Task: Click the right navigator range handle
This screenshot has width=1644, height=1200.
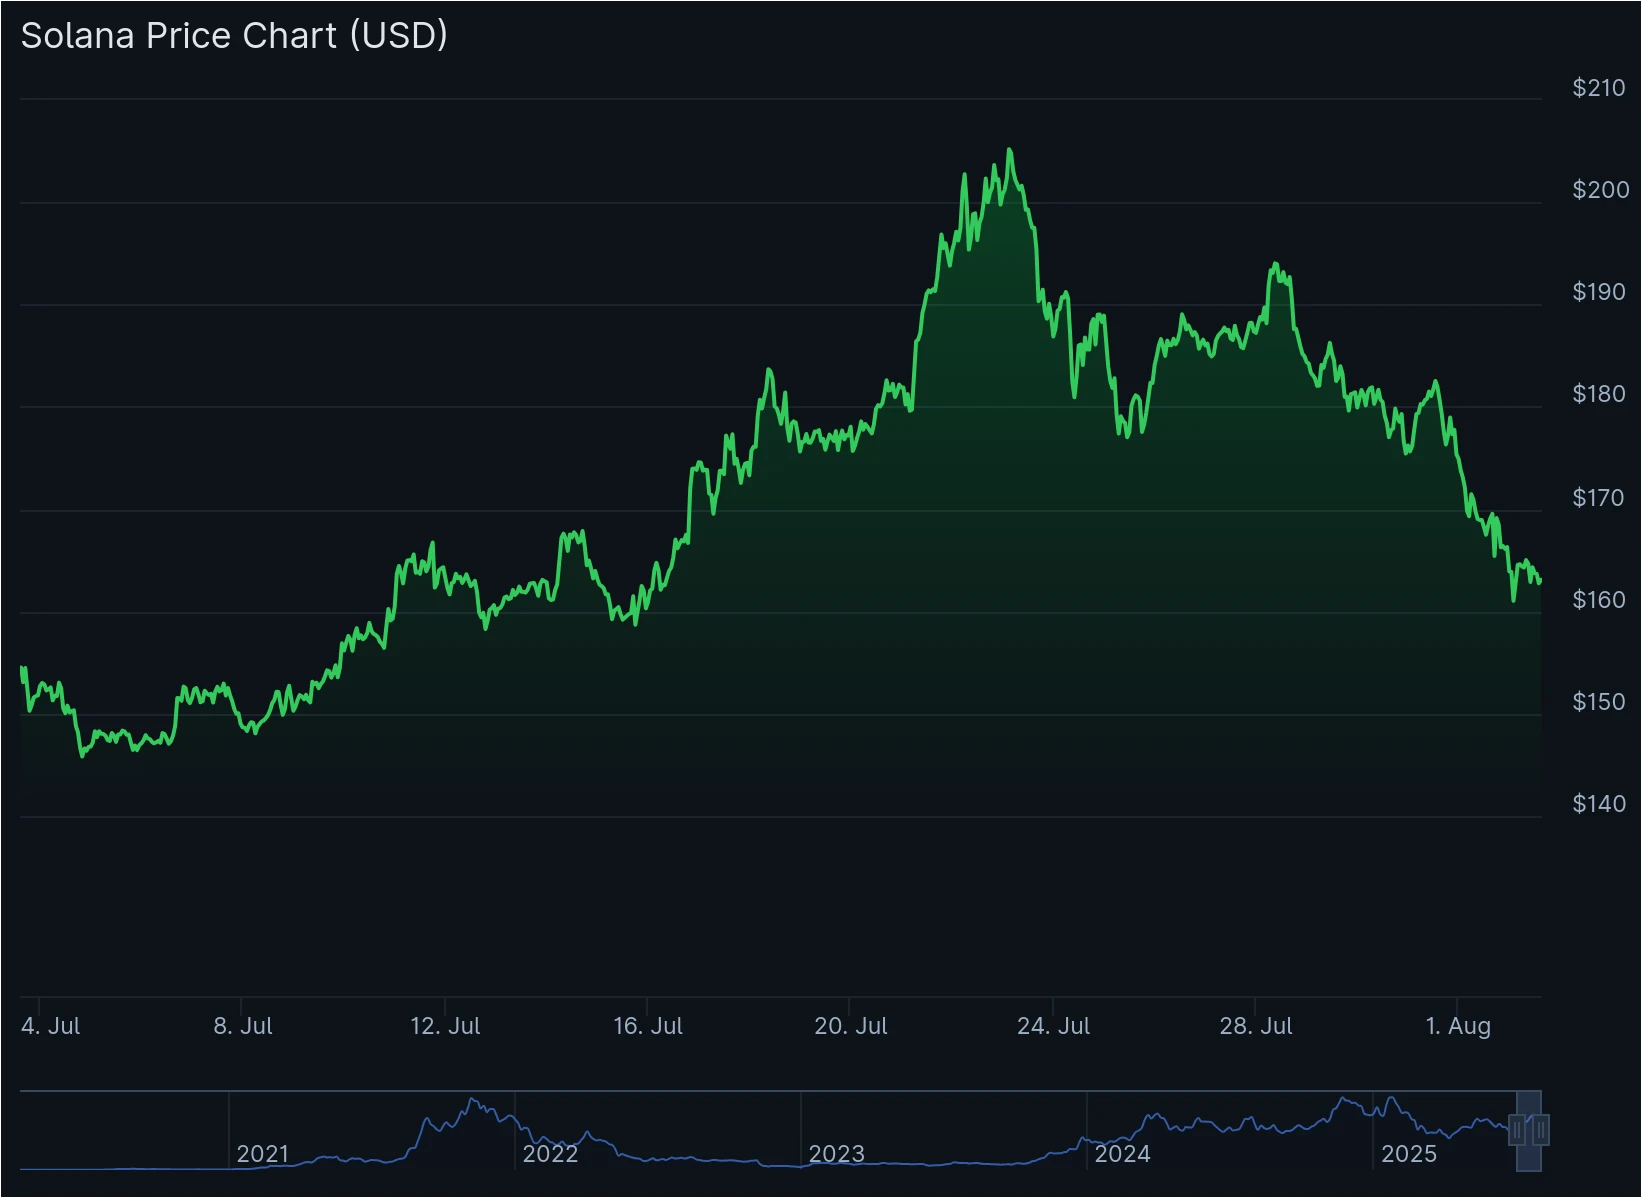Action: click(x=1541, y=1131)
